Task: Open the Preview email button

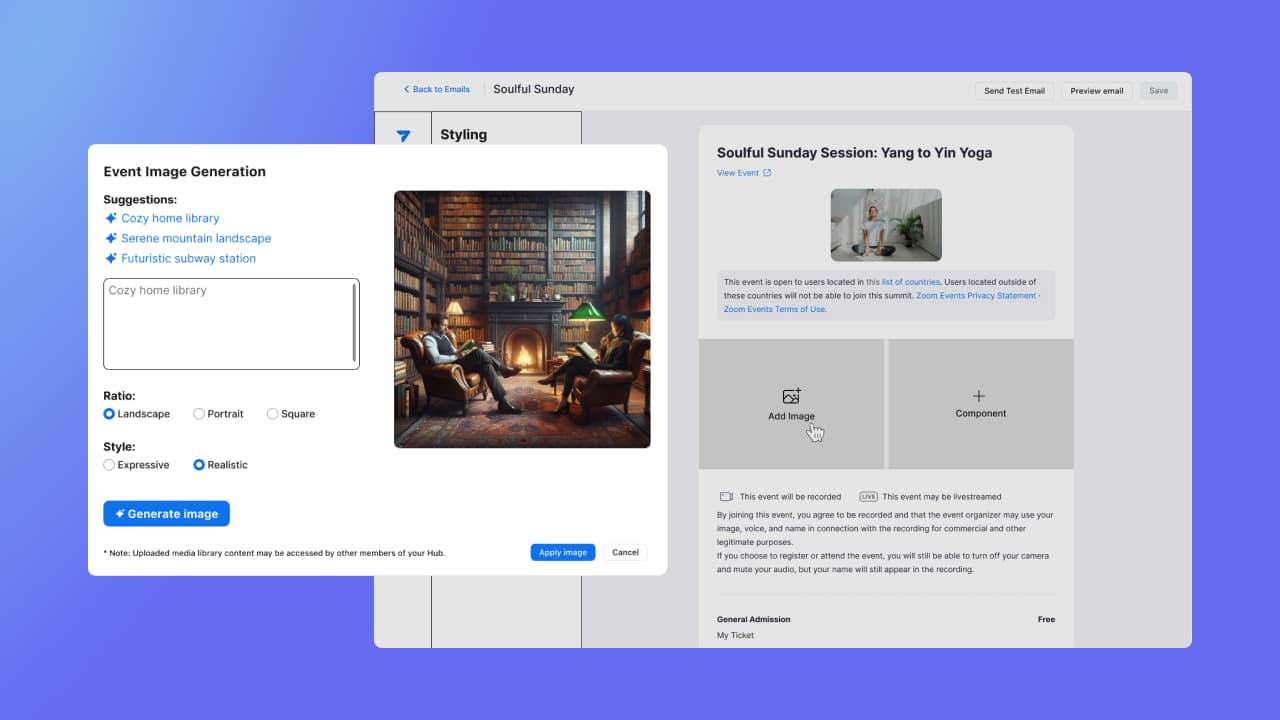Action: pos(1096,91)
